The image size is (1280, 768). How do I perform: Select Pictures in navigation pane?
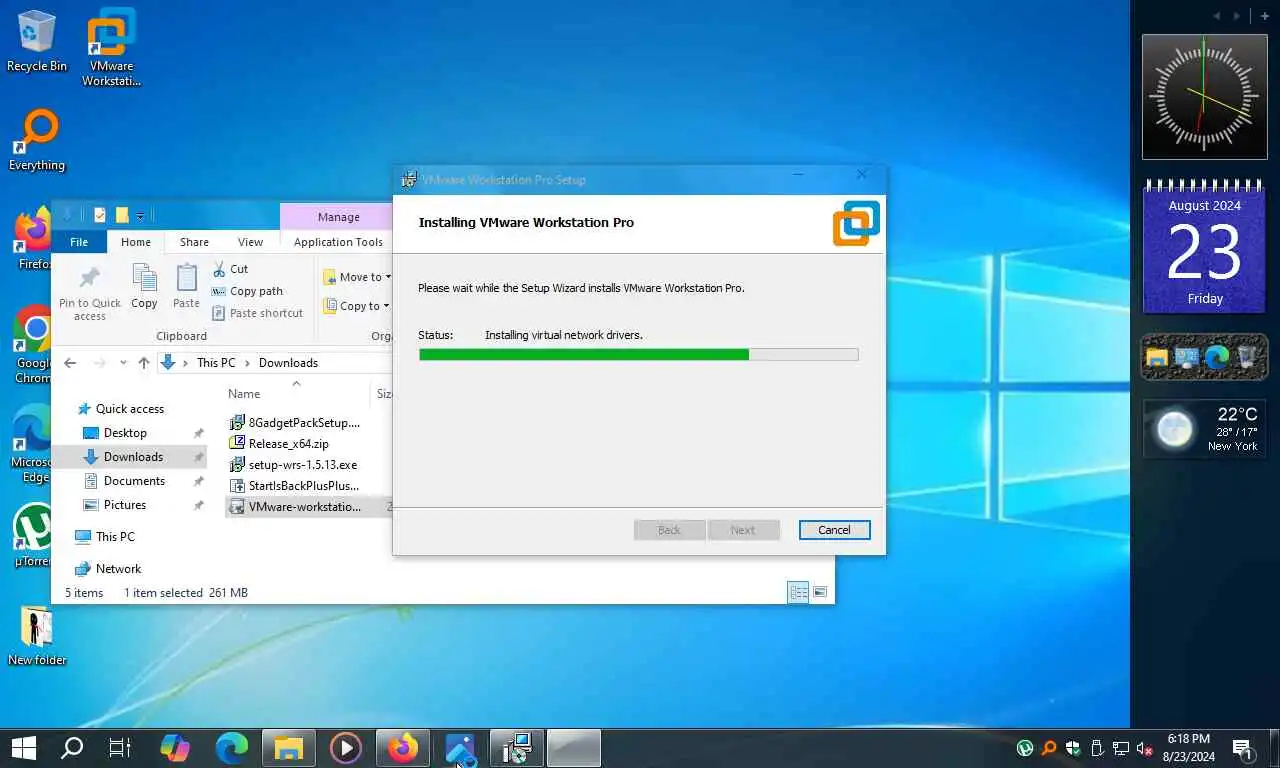pos(125,505)
